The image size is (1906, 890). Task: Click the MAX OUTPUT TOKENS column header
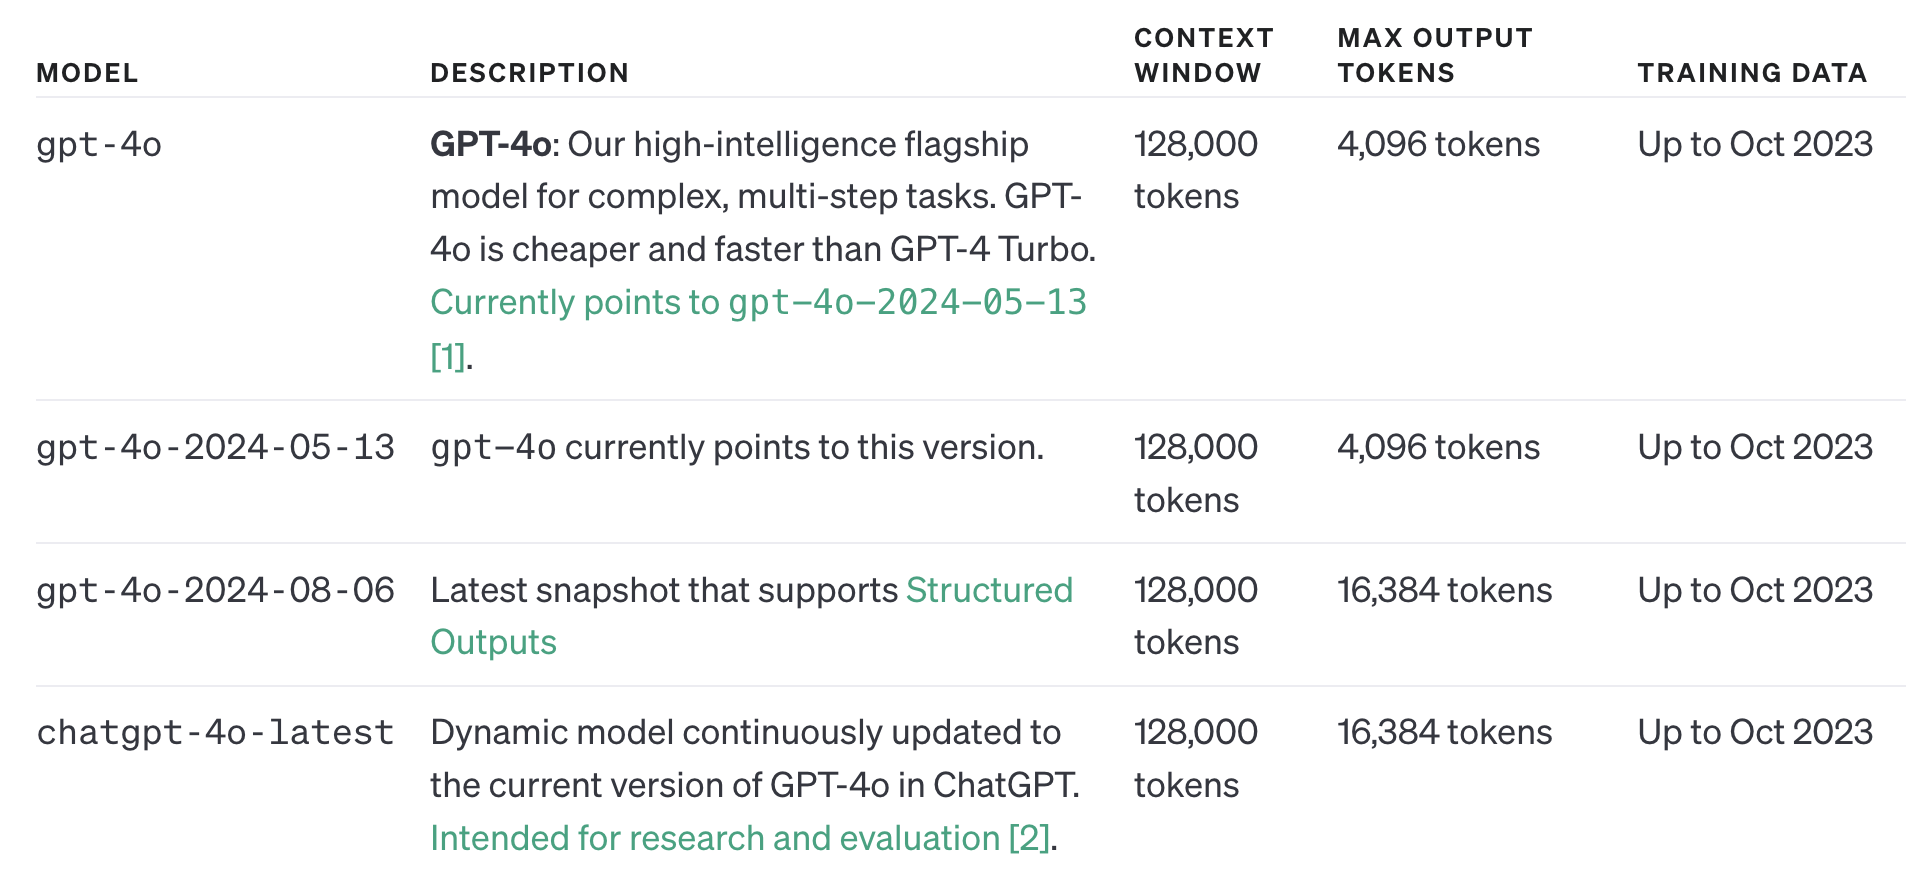pyautogui.click(x=1435, y=55)
